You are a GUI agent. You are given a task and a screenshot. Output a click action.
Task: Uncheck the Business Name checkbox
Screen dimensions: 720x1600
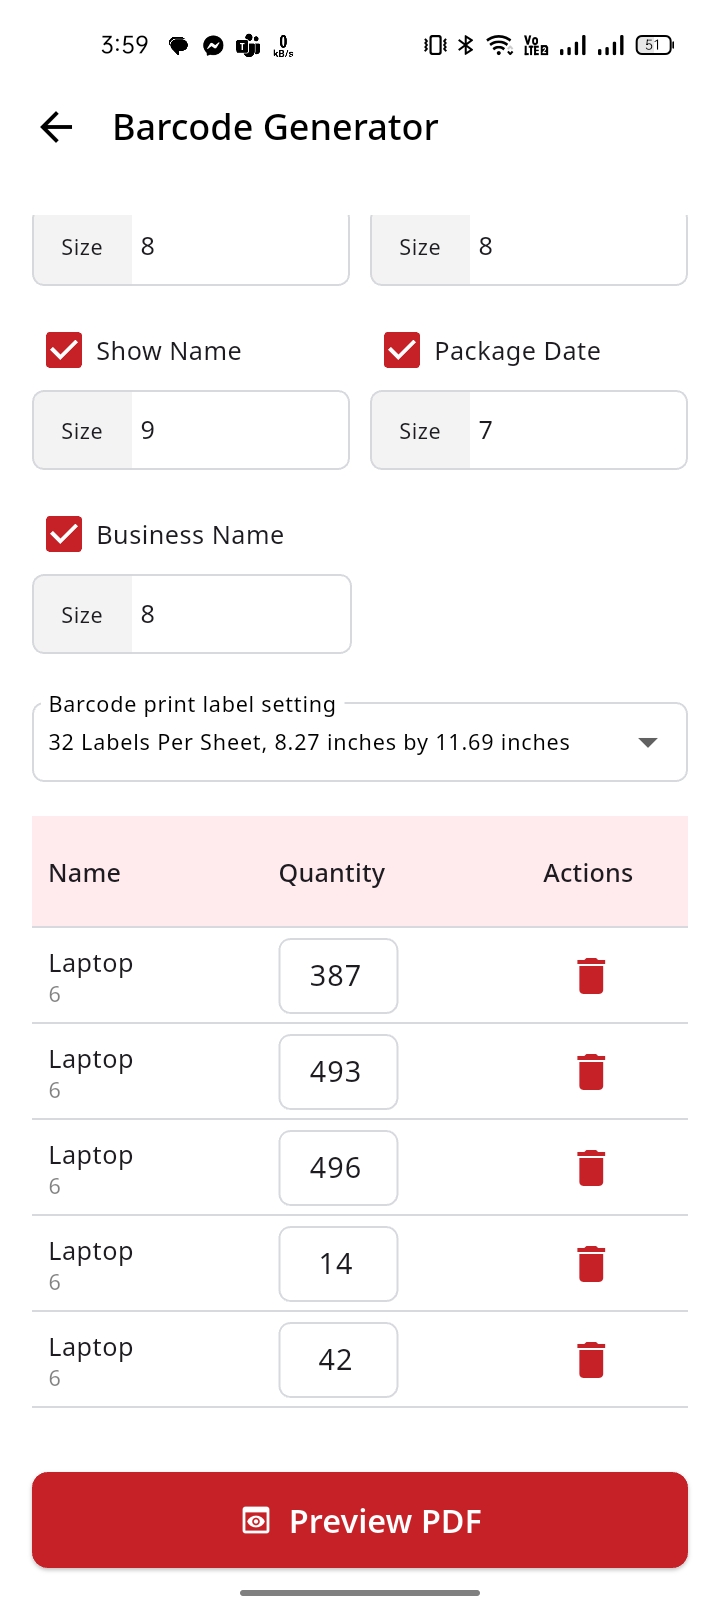(x=64, y=535)
